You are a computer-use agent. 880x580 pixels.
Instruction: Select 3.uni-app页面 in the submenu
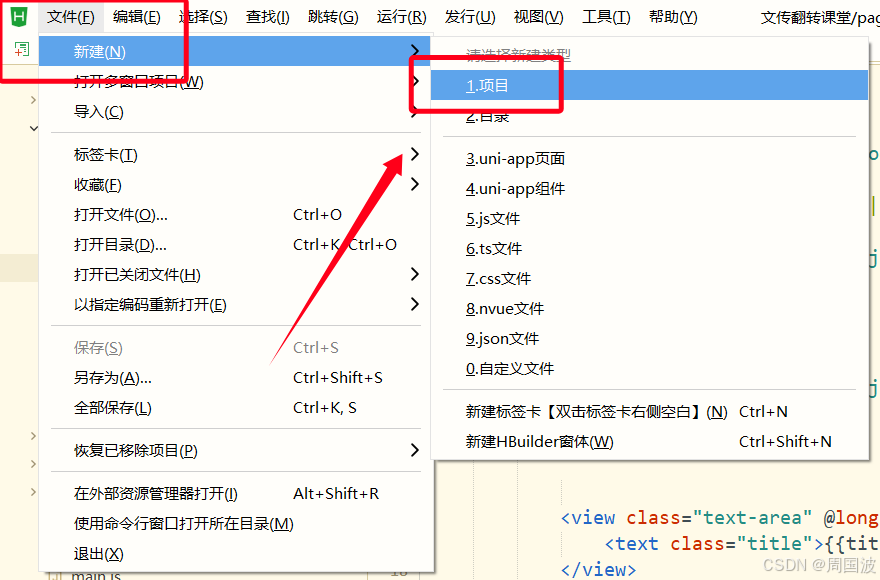[x=649, y=159]
